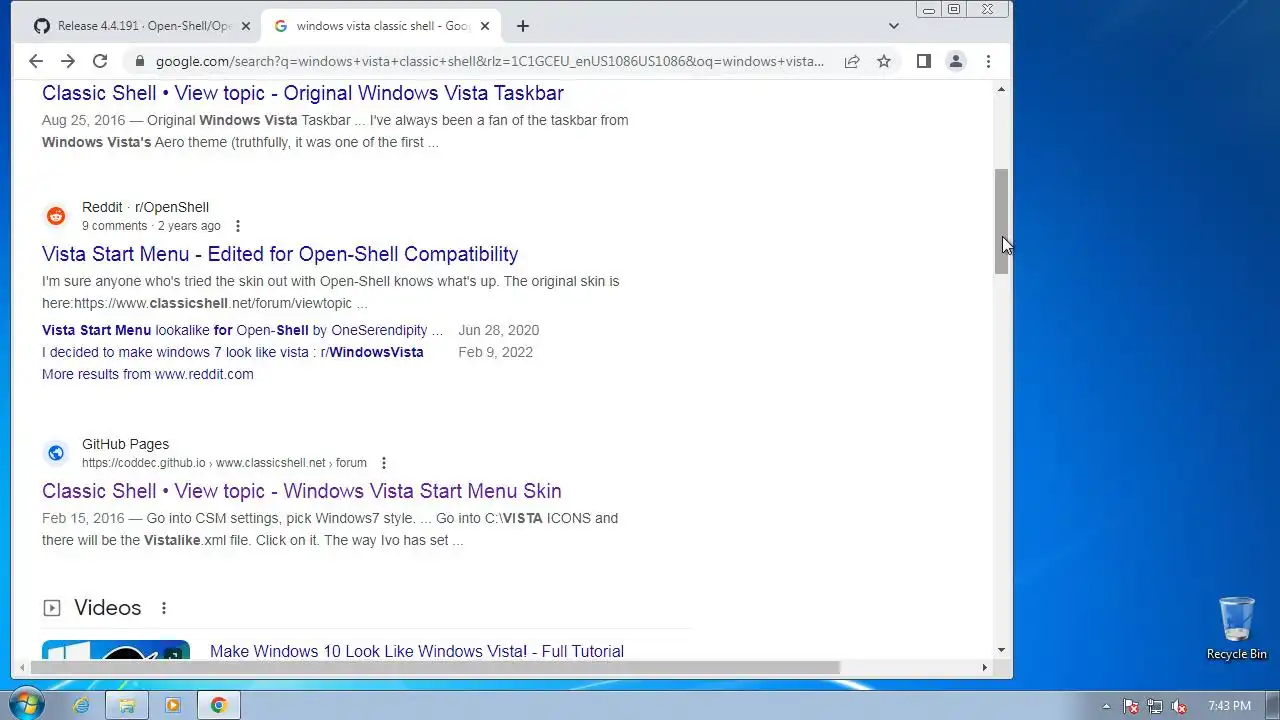Click 'Feb 9, 2022' date text
Viewport: 1280px width, 720px height.
tap(495, 352)
